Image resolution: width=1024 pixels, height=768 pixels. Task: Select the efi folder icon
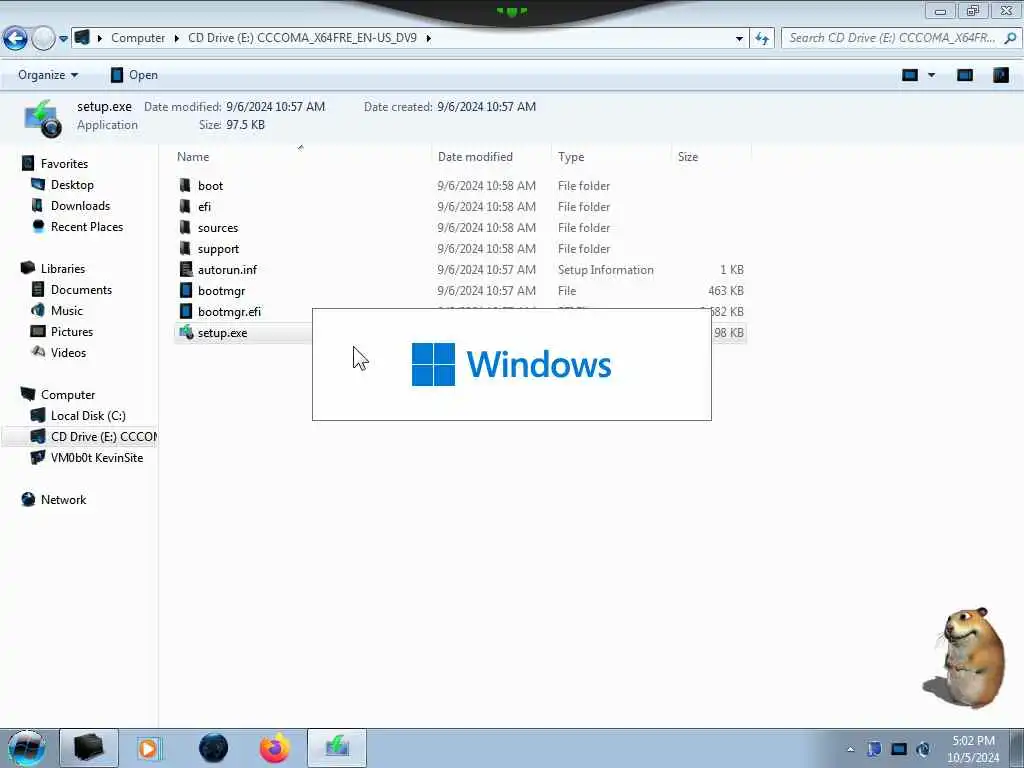185,206
